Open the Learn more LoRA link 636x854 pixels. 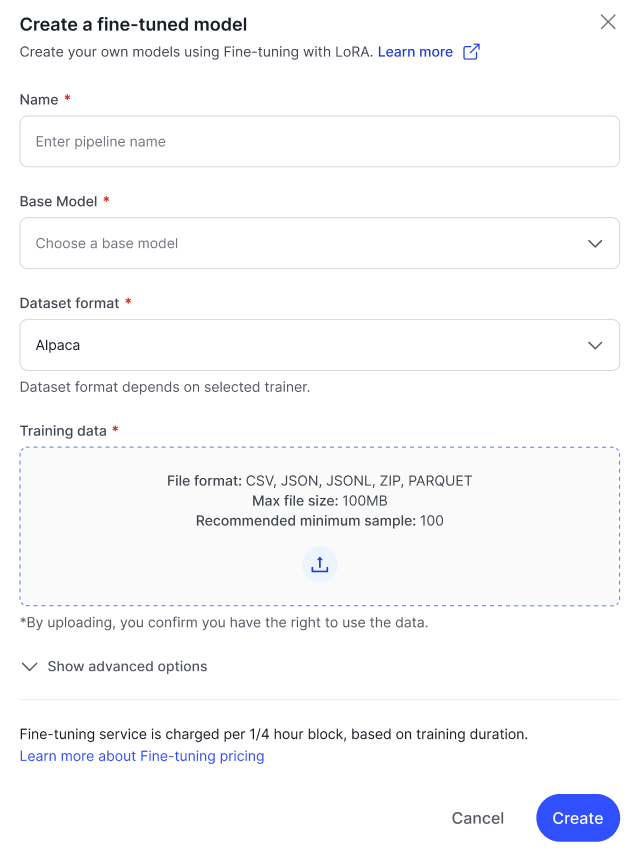tap(415, 52)
